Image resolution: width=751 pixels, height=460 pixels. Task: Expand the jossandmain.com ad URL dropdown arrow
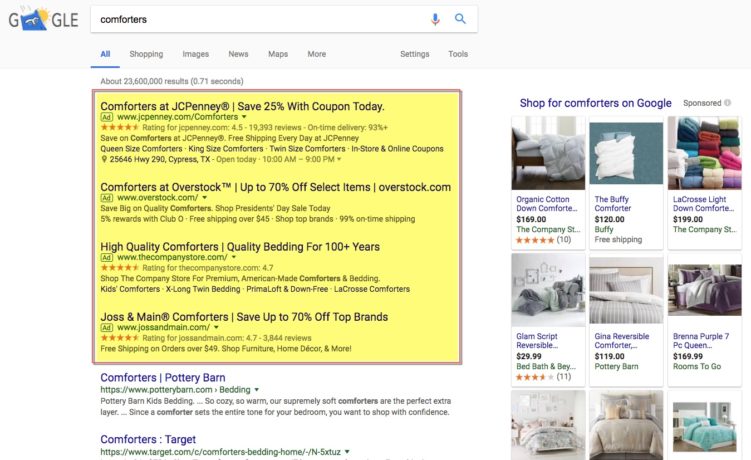click(x=216, y=328)
